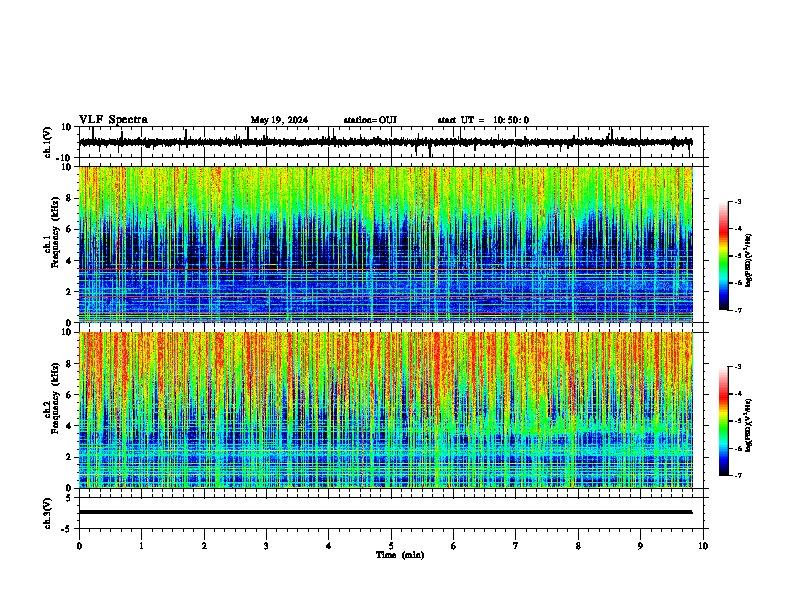Viewport: 792px width, 612px height.
Task: Click the "3" tick on the Time axis
Action: click(x=266, y=546)
